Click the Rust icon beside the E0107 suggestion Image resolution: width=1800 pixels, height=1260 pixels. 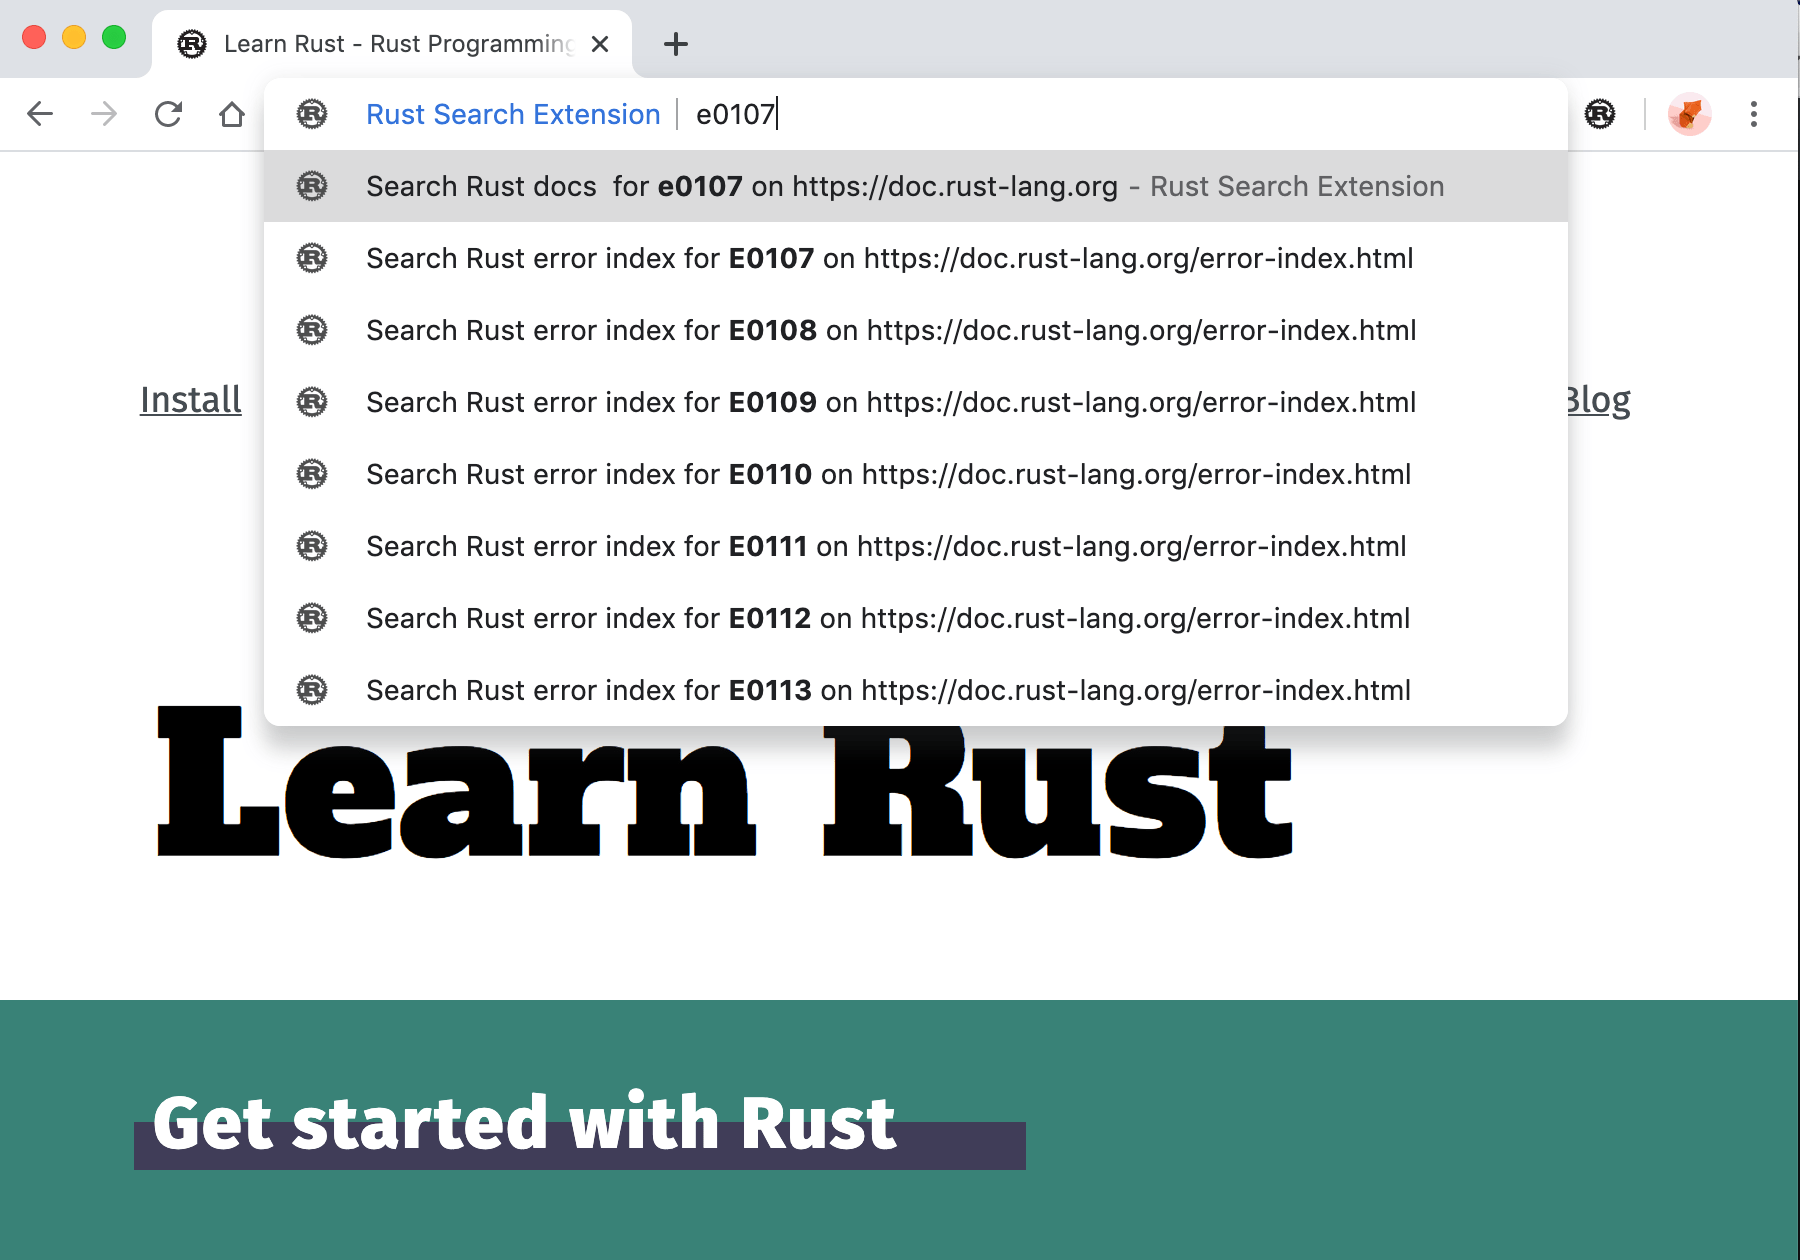pos(312,258)
